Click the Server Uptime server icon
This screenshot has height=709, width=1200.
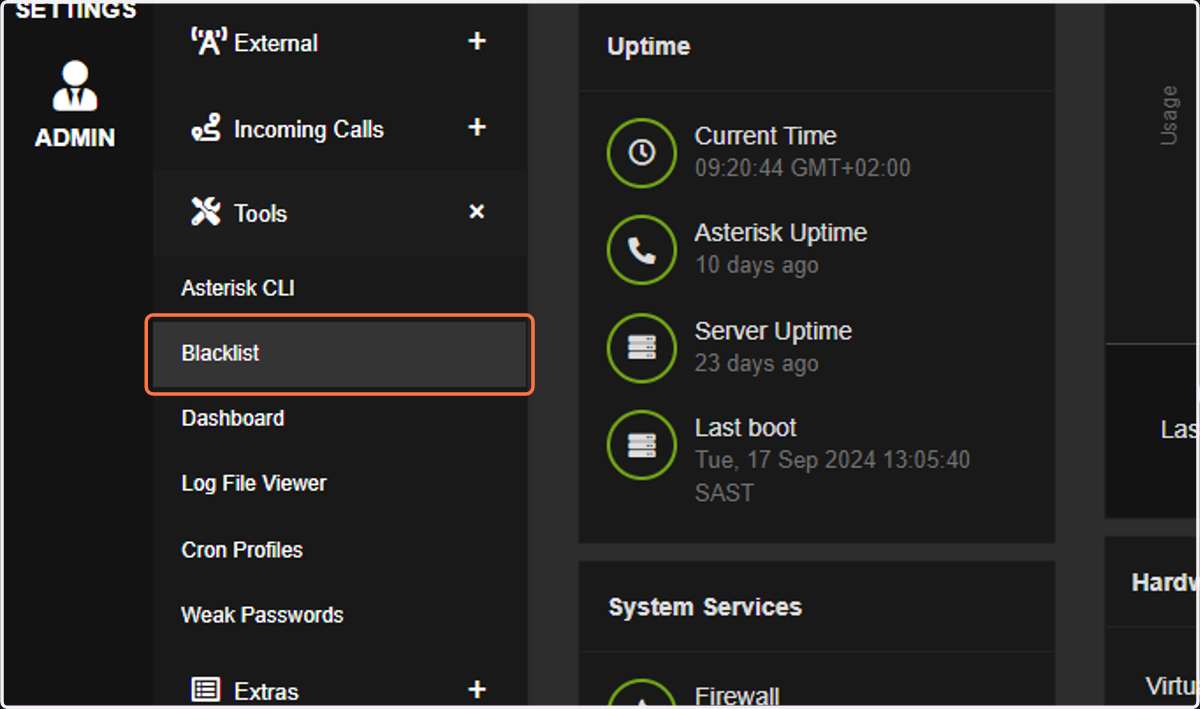click(641, 348)
